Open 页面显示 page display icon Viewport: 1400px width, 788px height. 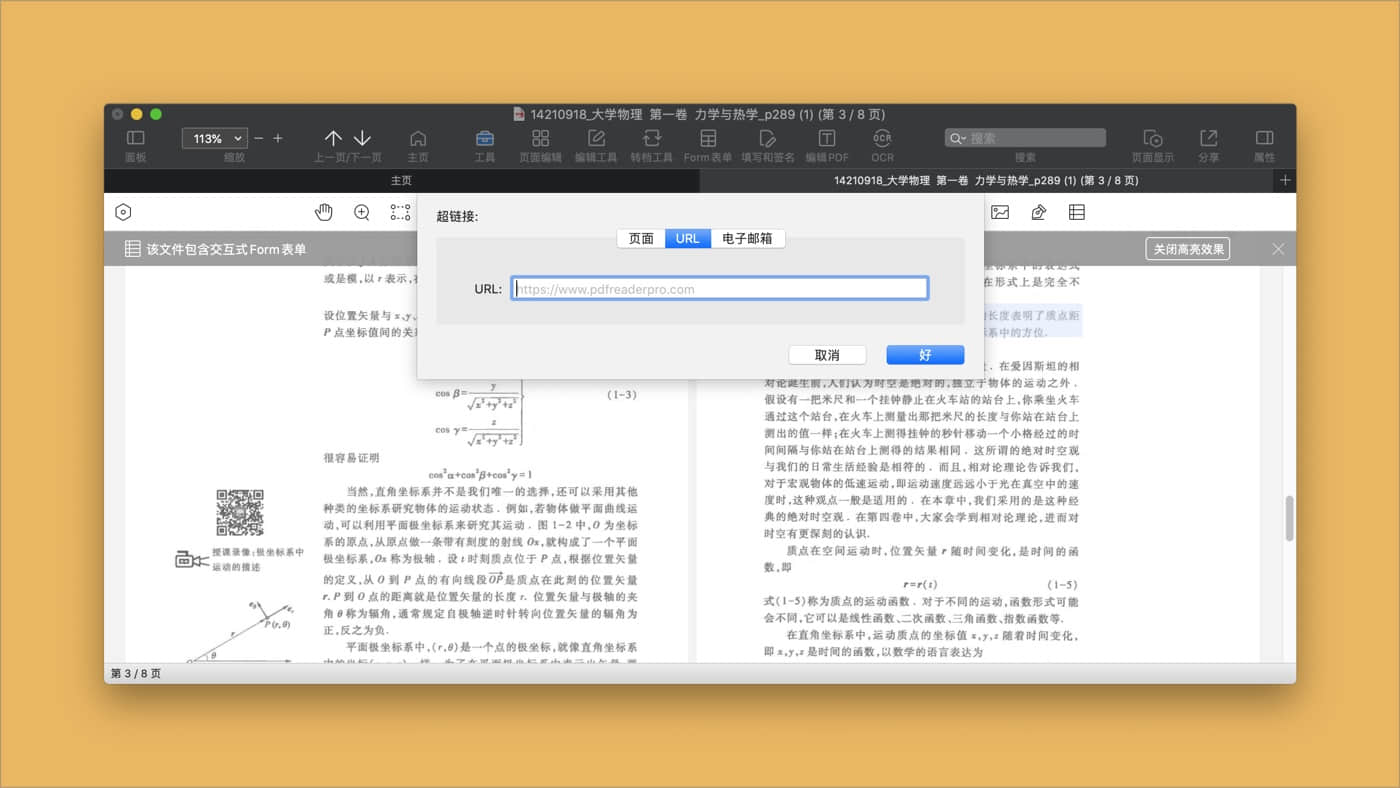click(x=1153, y=138)
